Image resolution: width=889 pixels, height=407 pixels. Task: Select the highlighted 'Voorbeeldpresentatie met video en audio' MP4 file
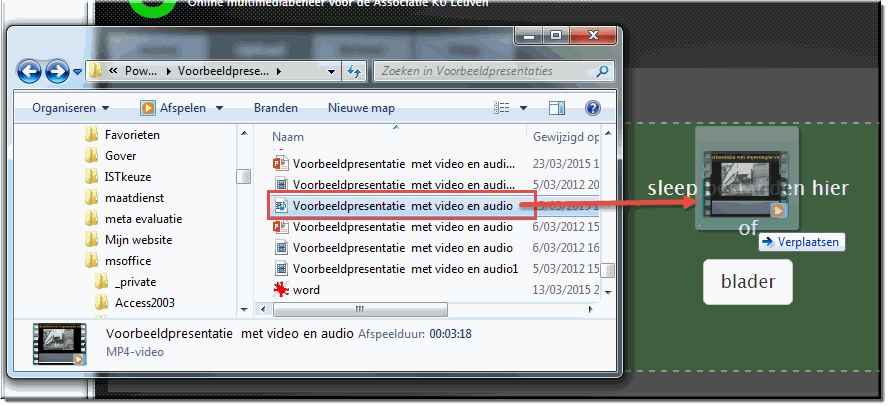(402, 206)
